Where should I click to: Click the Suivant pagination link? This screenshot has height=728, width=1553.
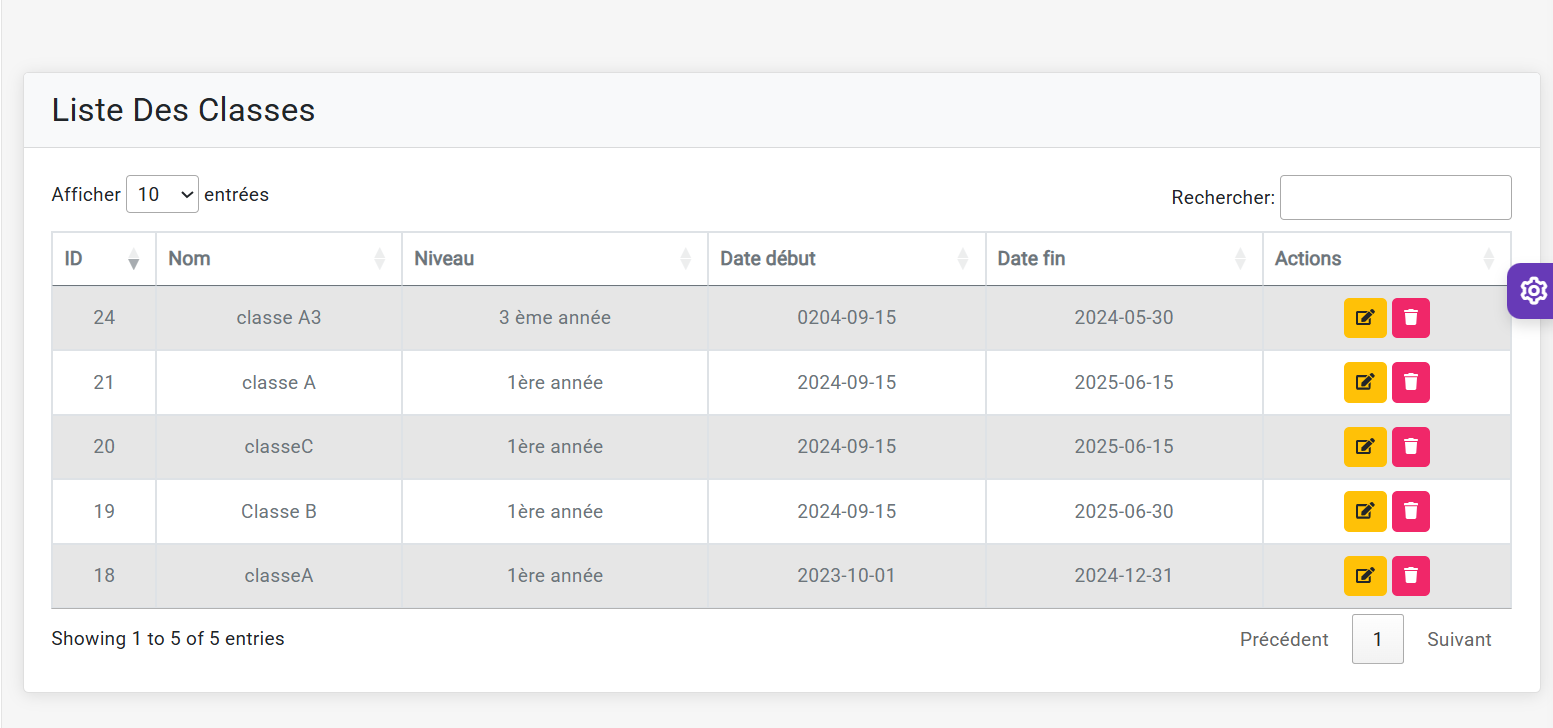click(1459, 639)
